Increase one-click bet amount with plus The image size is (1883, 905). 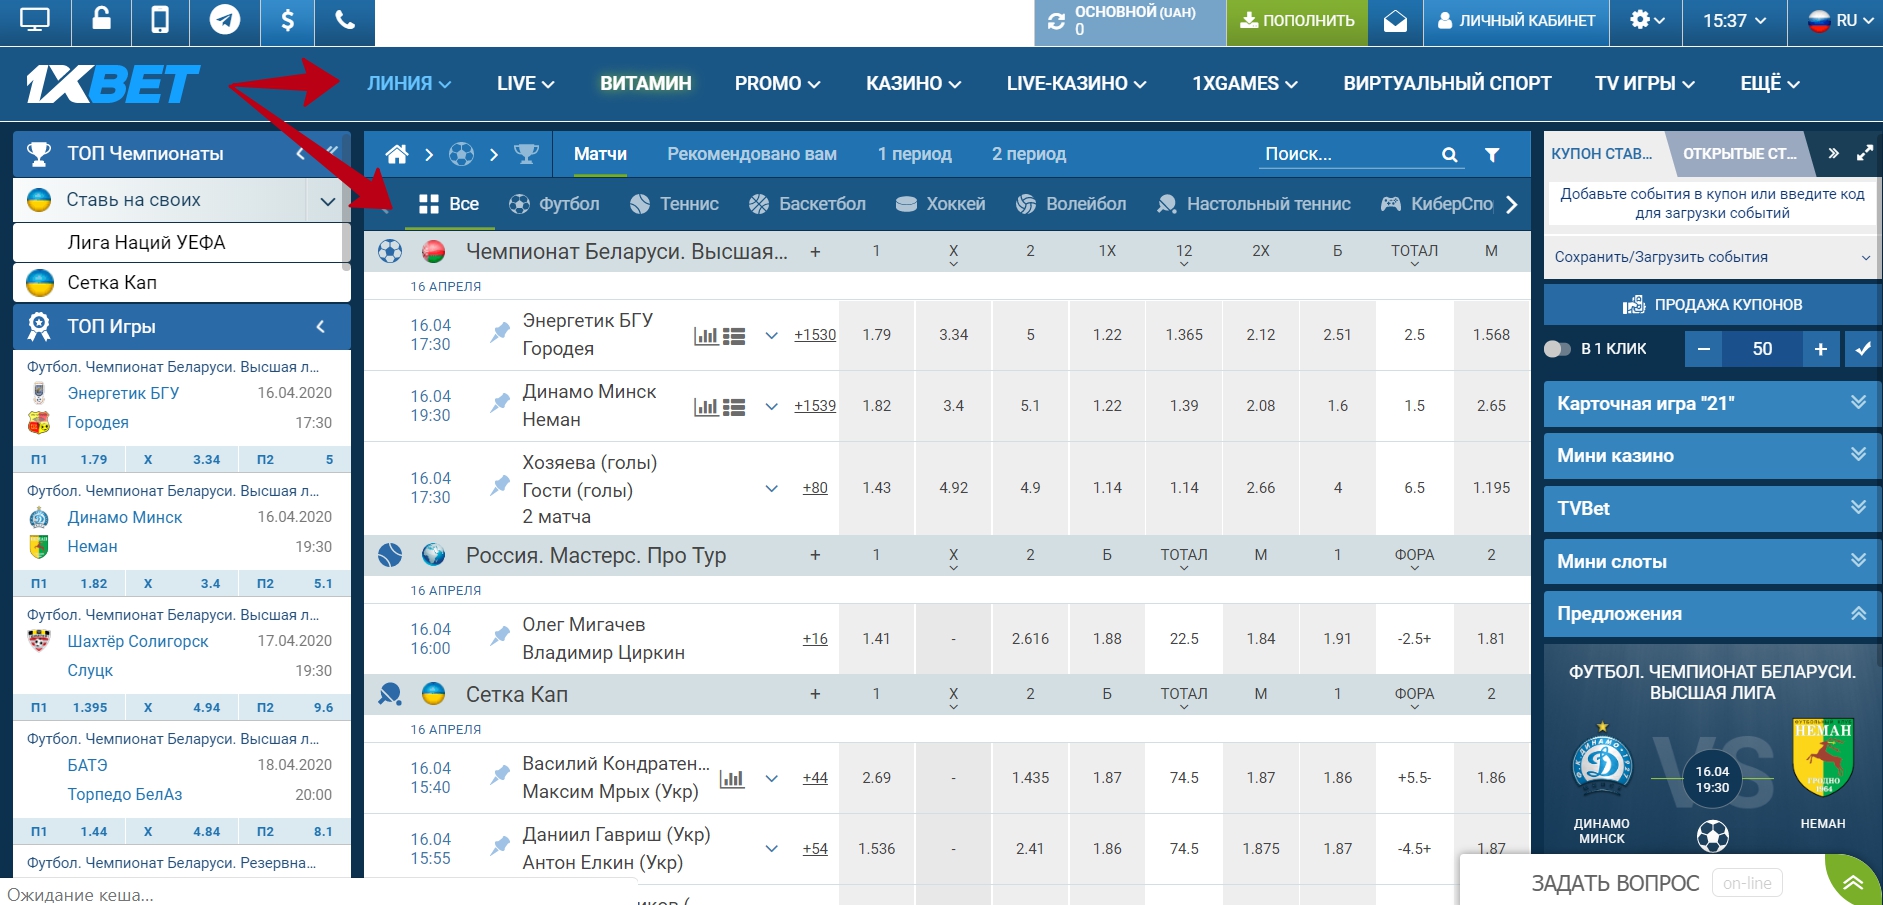pos(1821,349)
